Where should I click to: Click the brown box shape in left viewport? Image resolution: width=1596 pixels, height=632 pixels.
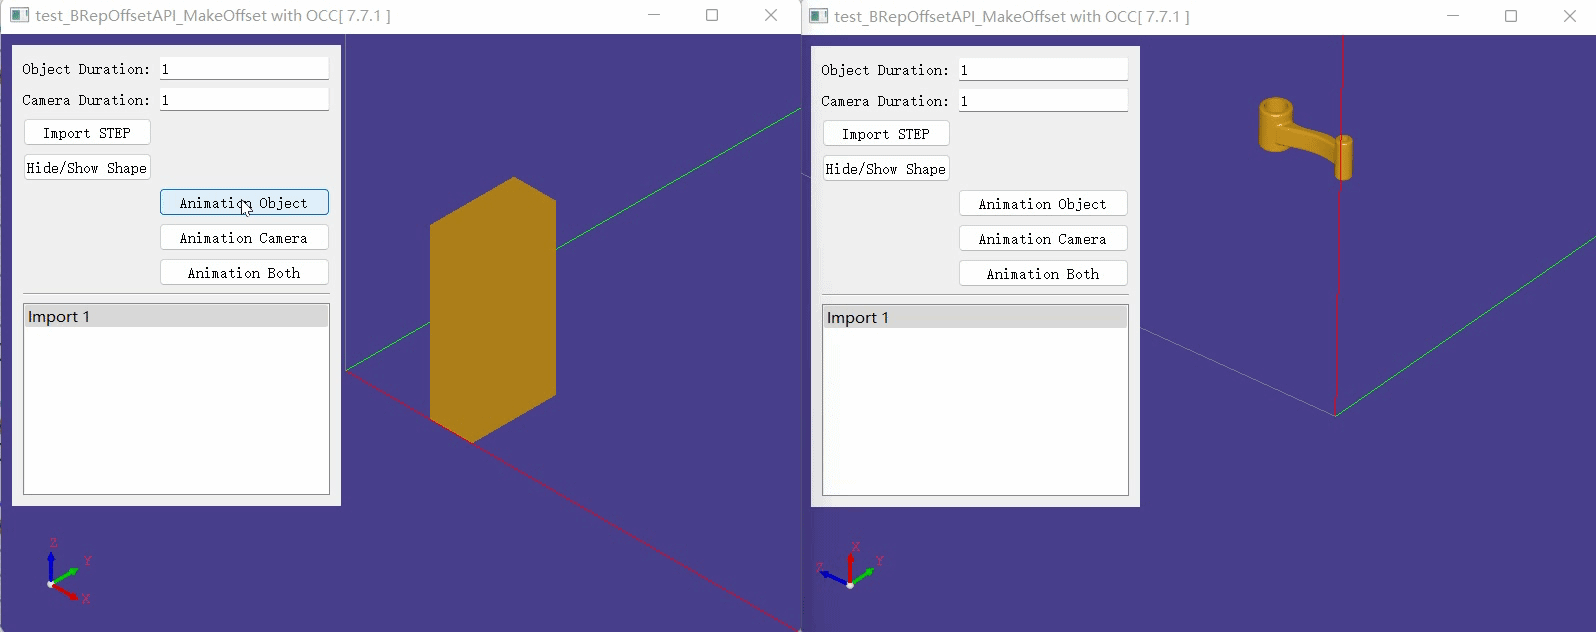point(493,310)
